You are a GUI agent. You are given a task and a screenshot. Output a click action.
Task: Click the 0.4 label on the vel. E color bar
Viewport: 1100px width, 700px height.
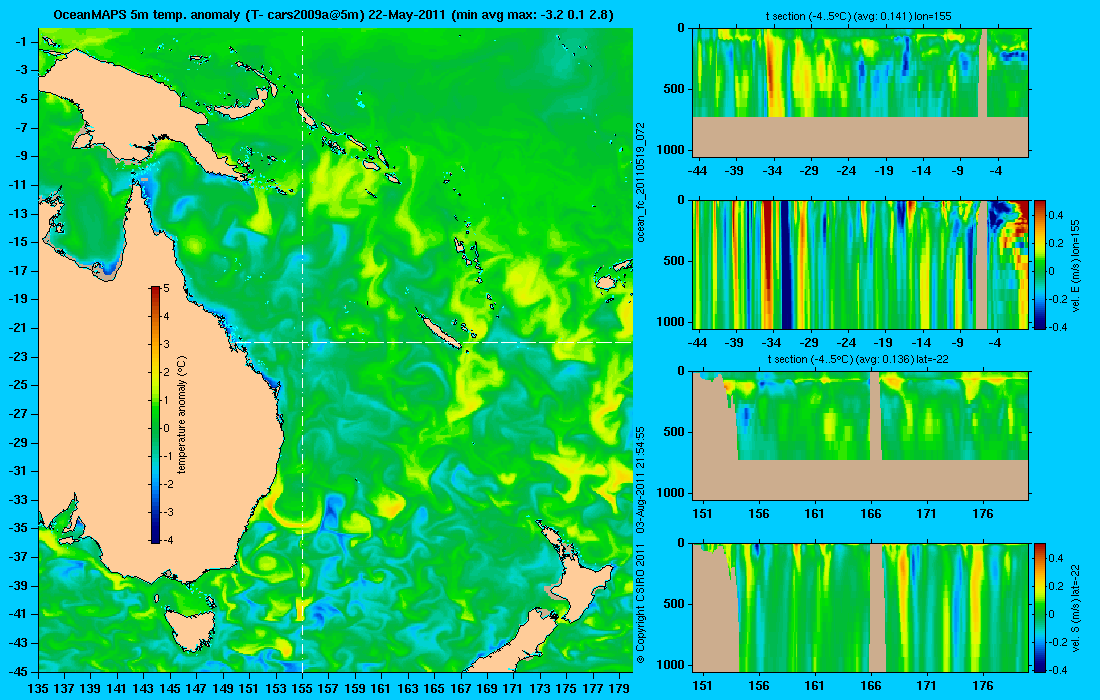pyautogui.click(x=1056, y=215)
